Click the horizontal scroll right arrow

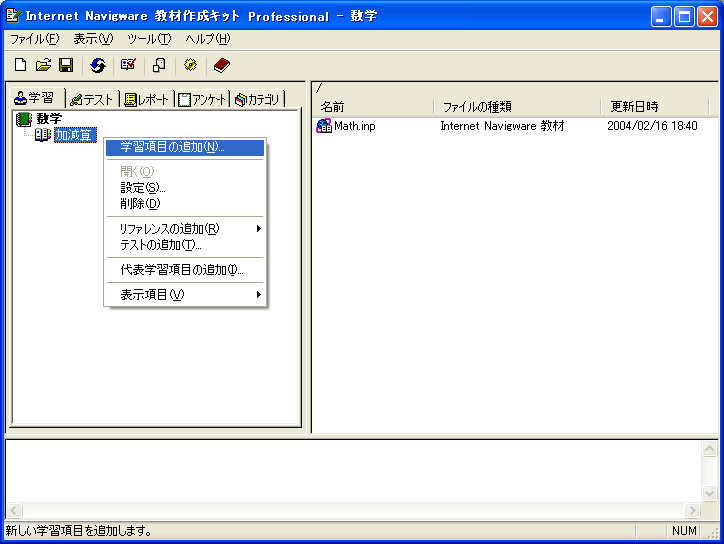tap(692, 510)
